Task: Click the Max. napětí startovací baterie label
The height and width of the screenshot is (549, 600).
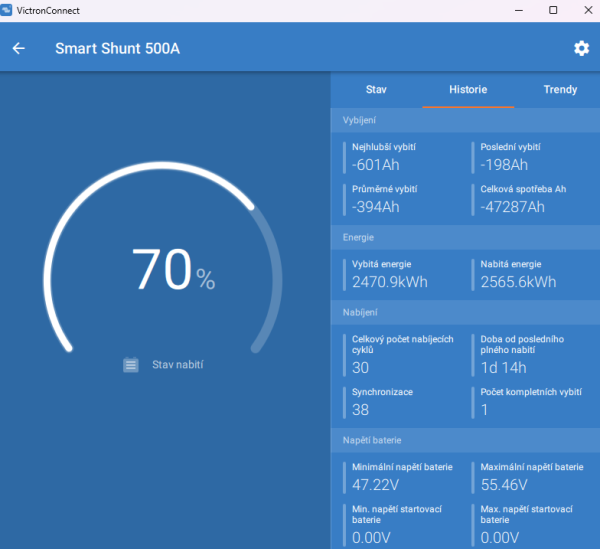Action: pos(527,514)
